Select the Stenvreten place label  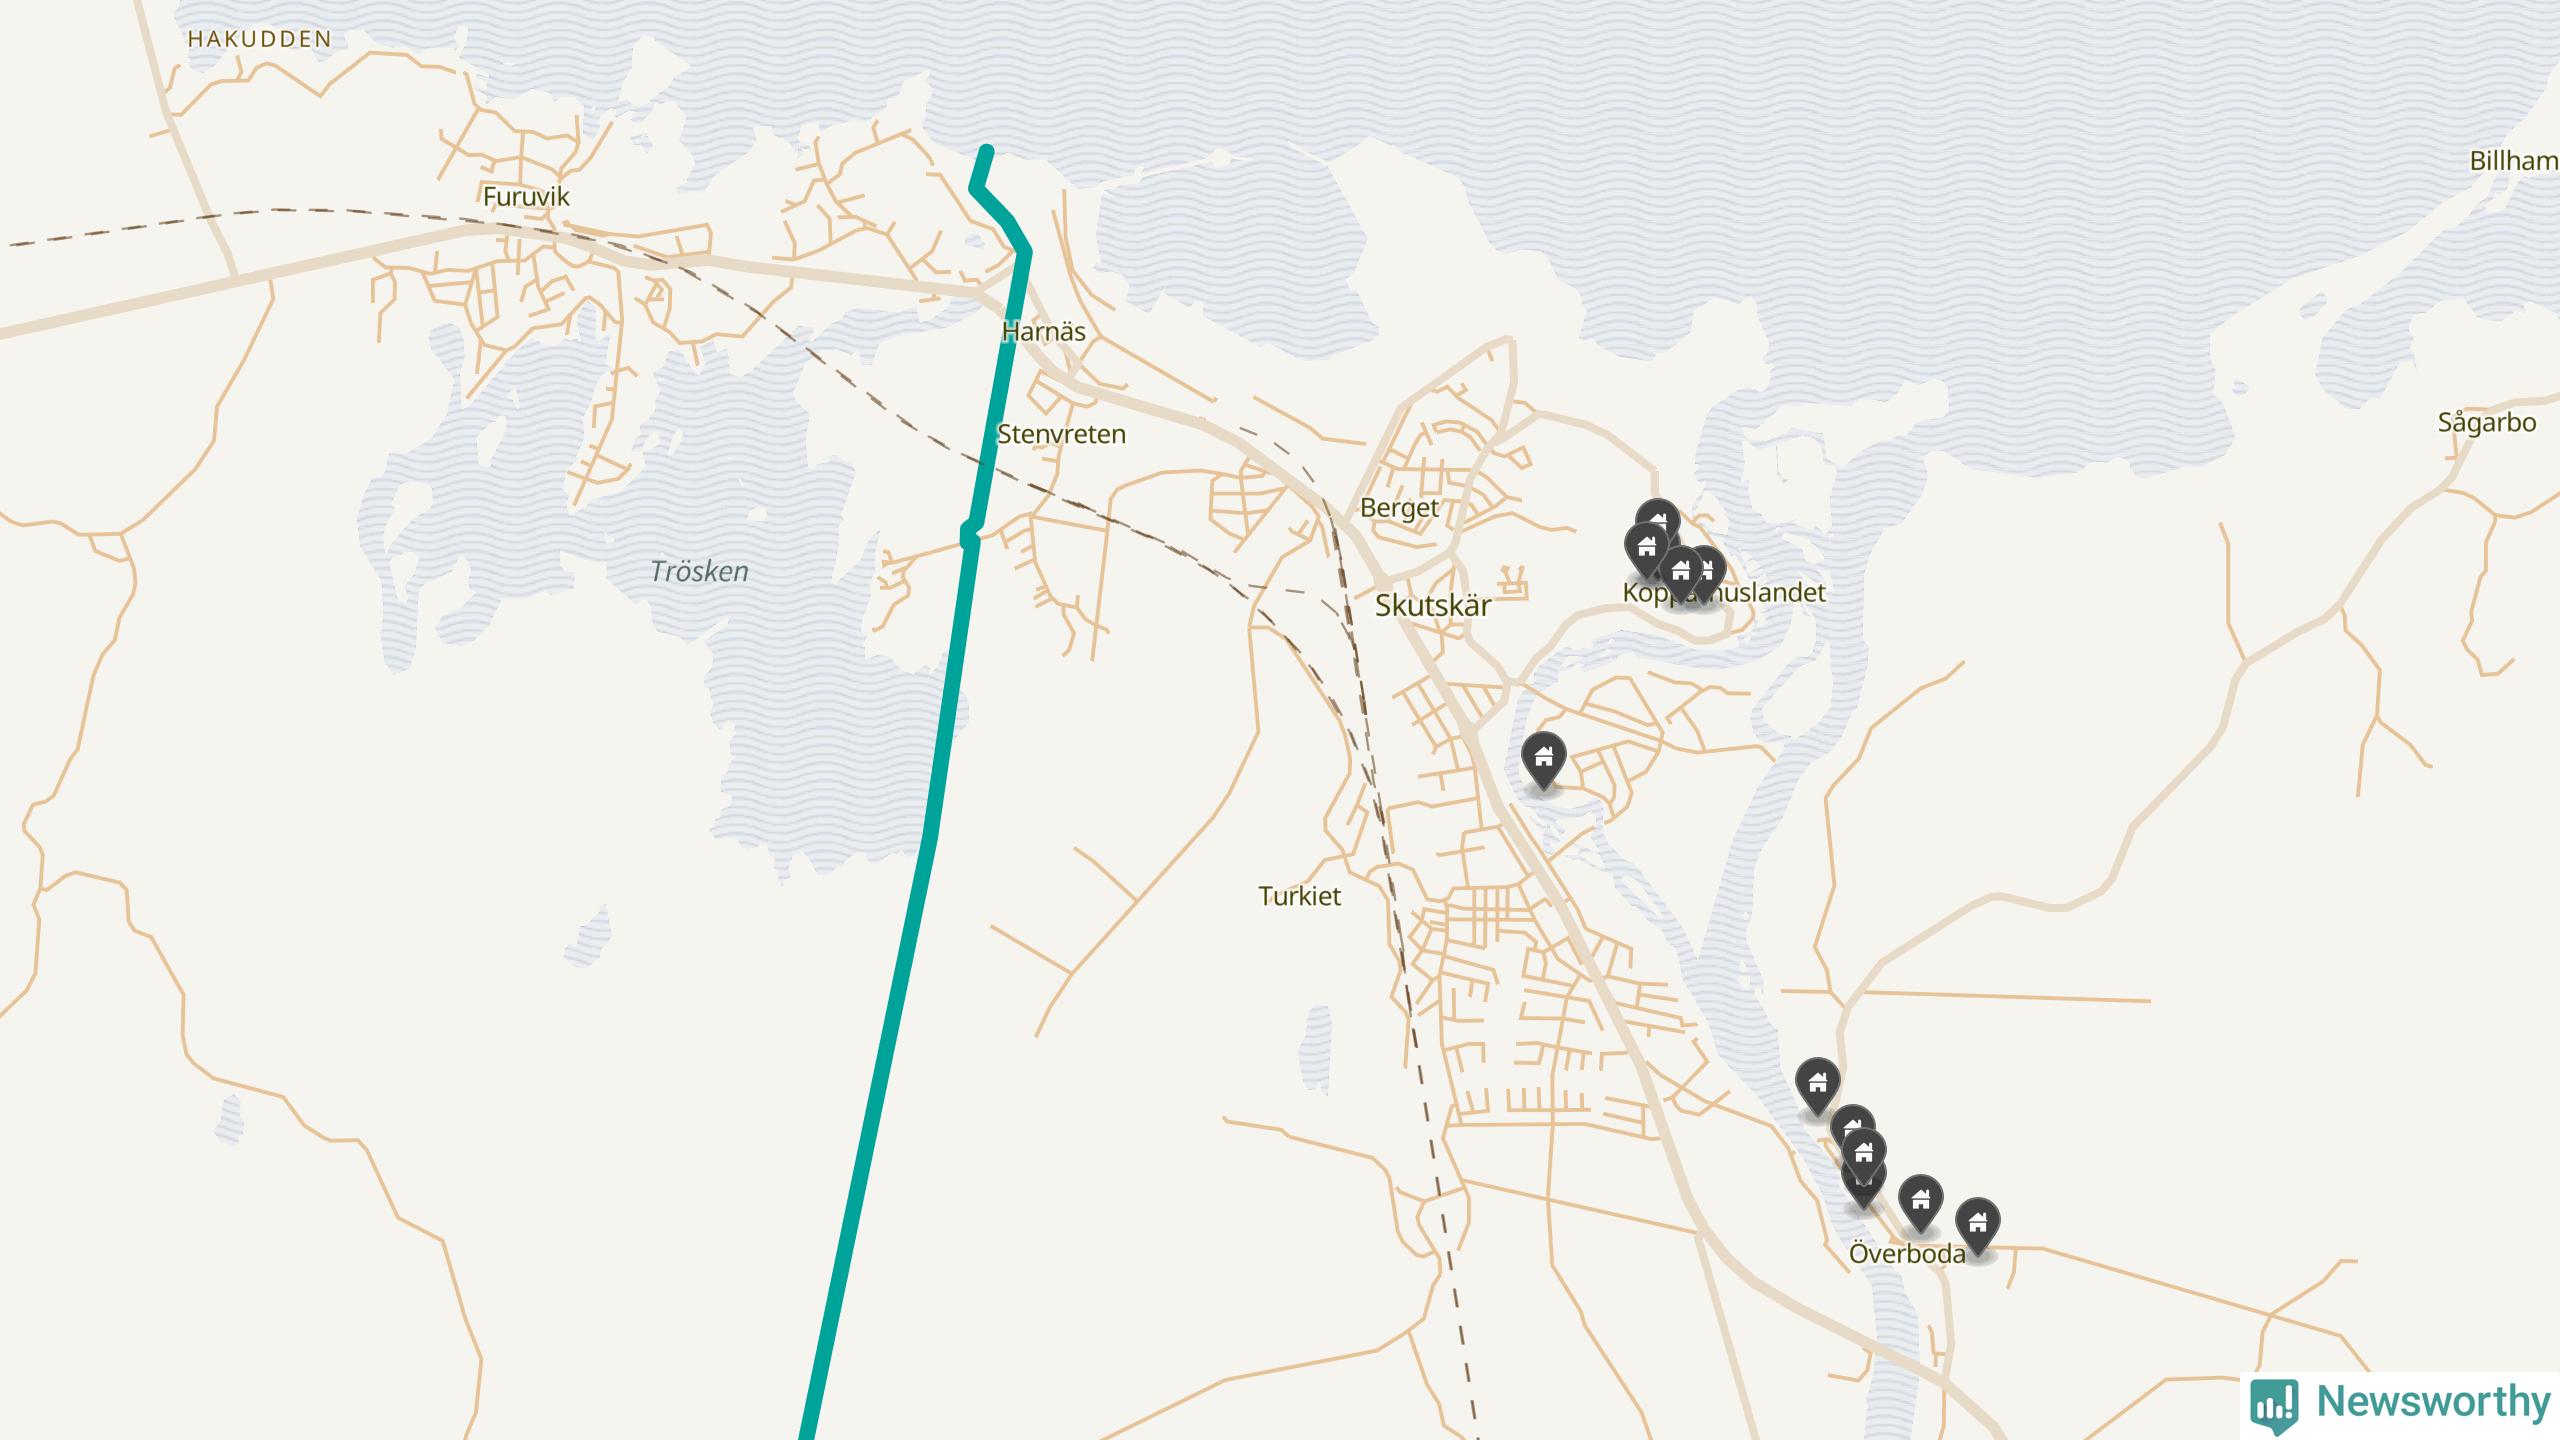click(1062, 434)
